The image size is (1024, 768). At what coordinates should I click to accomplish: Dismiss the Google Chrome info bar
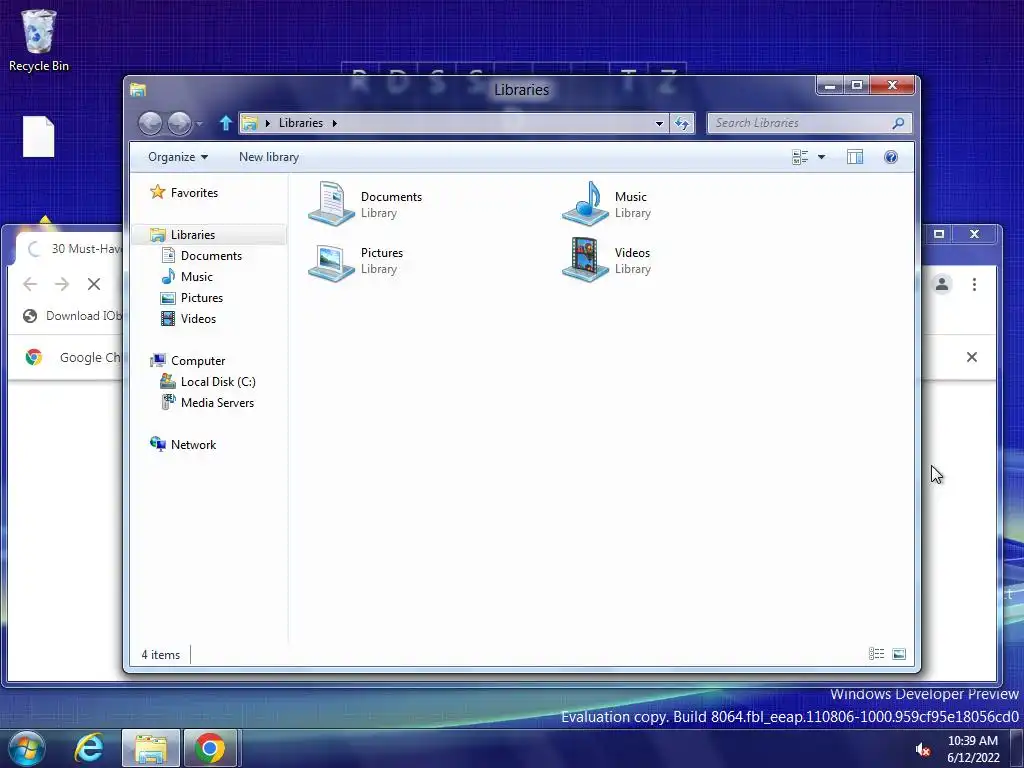[972, 357]
